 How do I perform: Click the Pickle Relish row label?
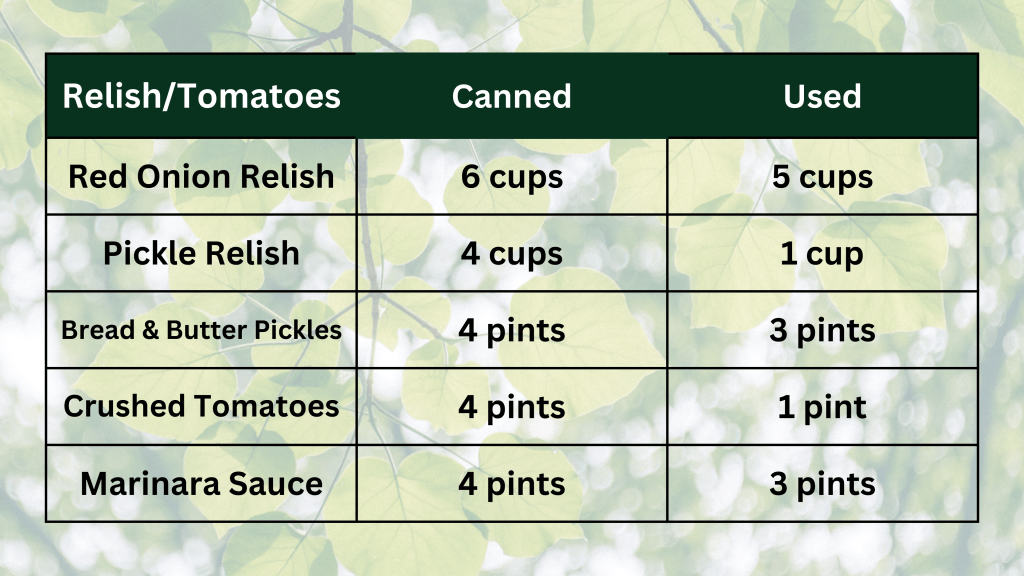point(201,253)
